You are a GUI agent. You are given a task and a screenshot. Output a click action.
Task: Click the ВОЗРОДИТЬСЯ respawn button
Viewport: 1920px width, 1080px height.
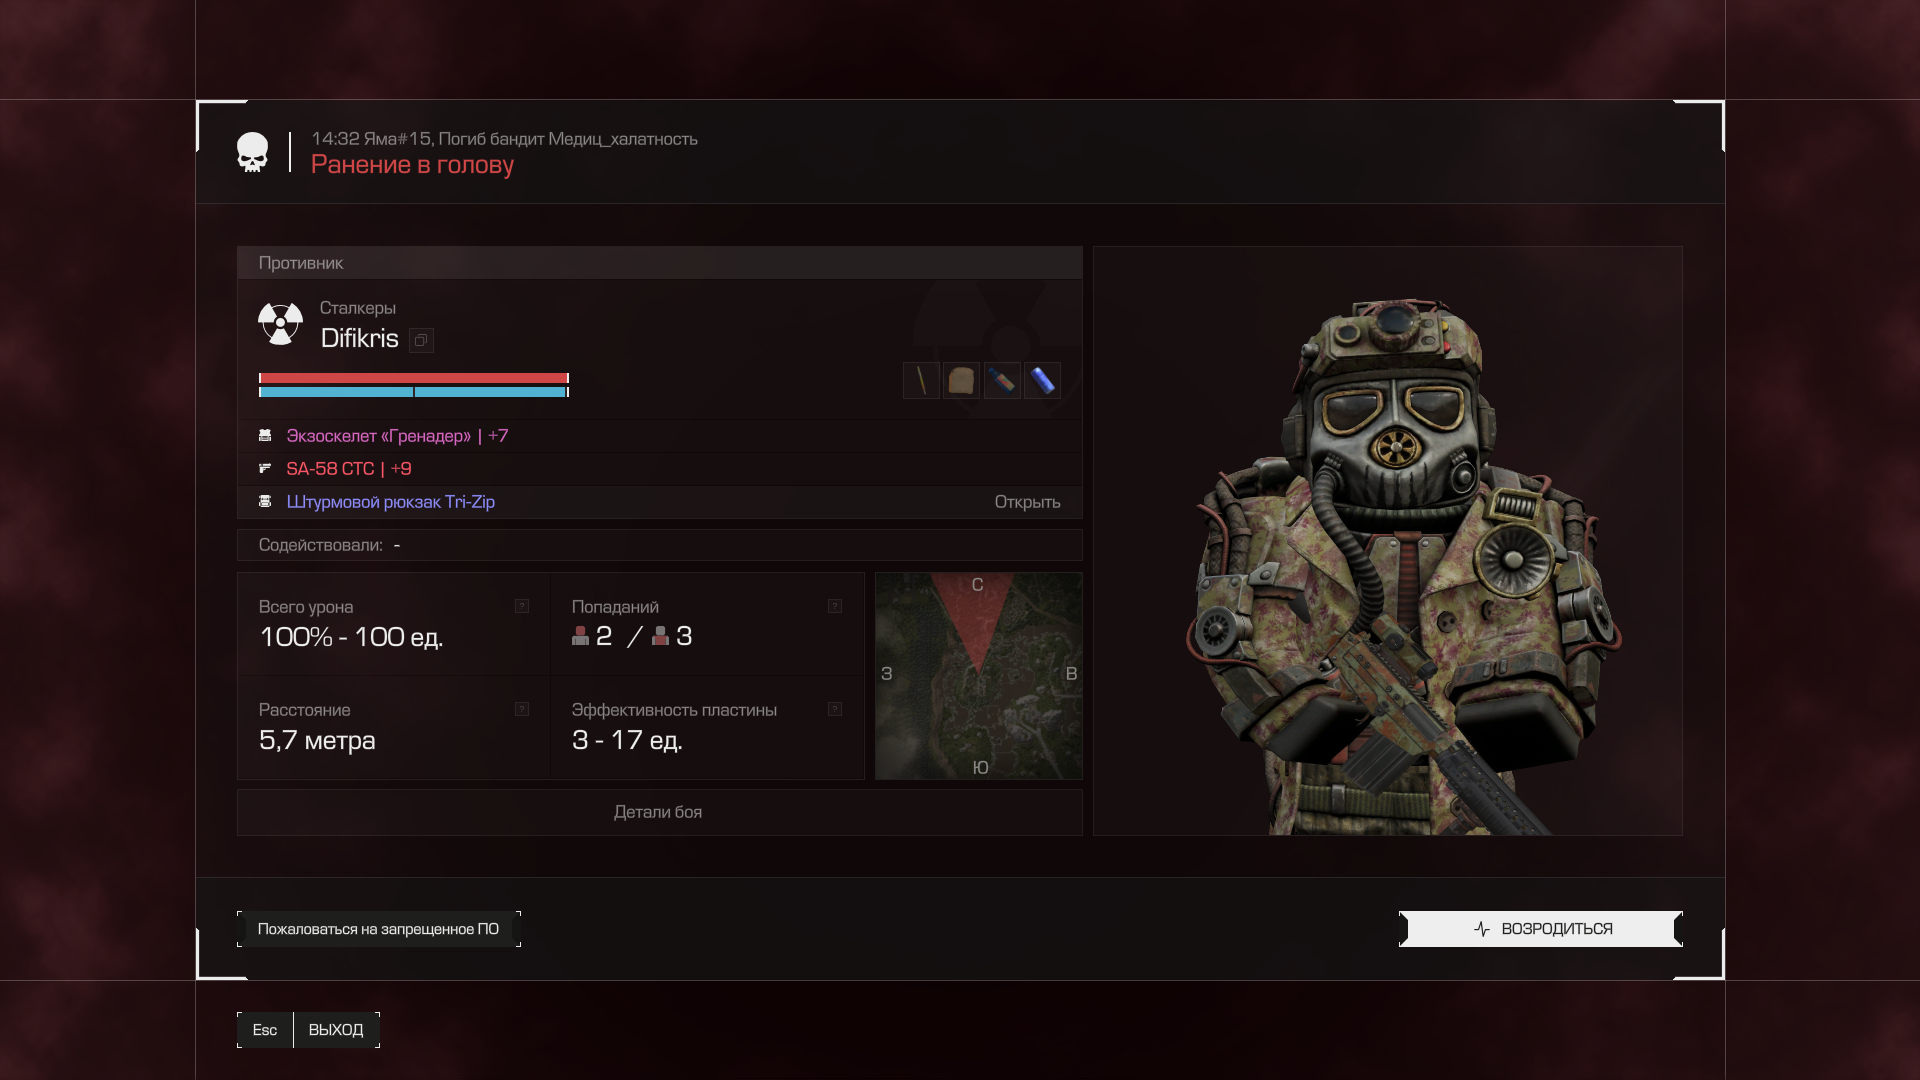[1540, 929]
